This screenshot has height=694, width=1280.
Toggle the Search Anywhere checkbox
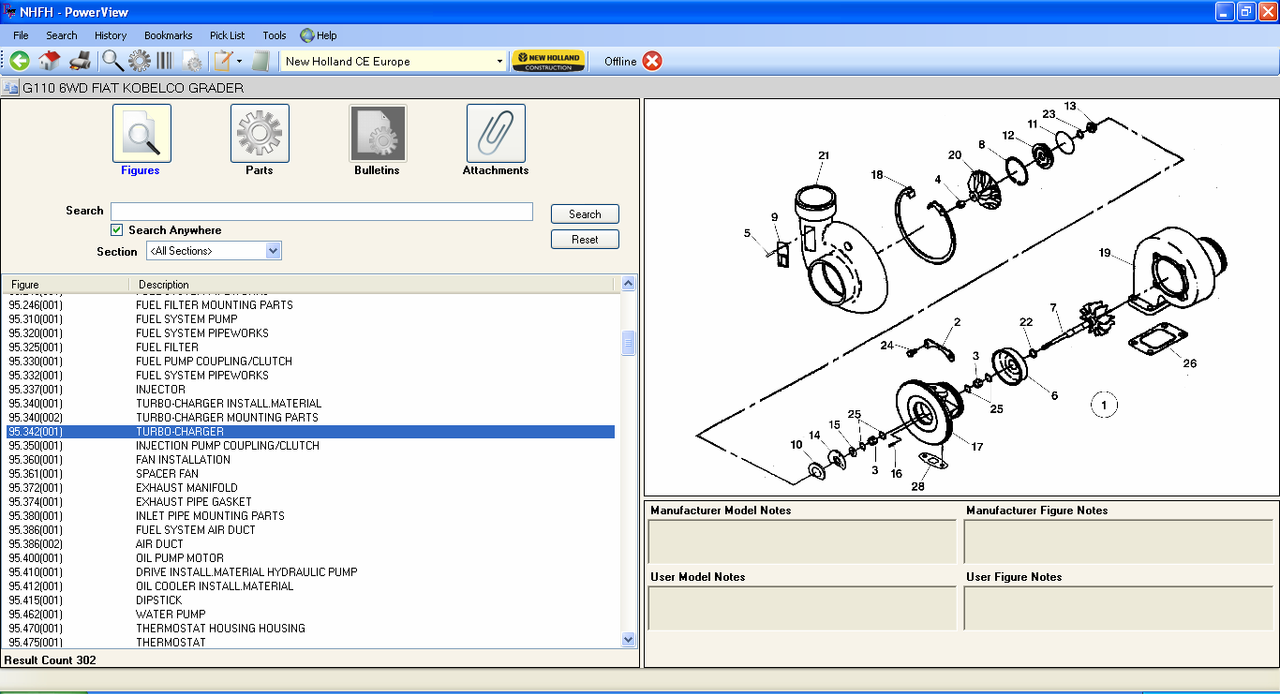(117, 230)
